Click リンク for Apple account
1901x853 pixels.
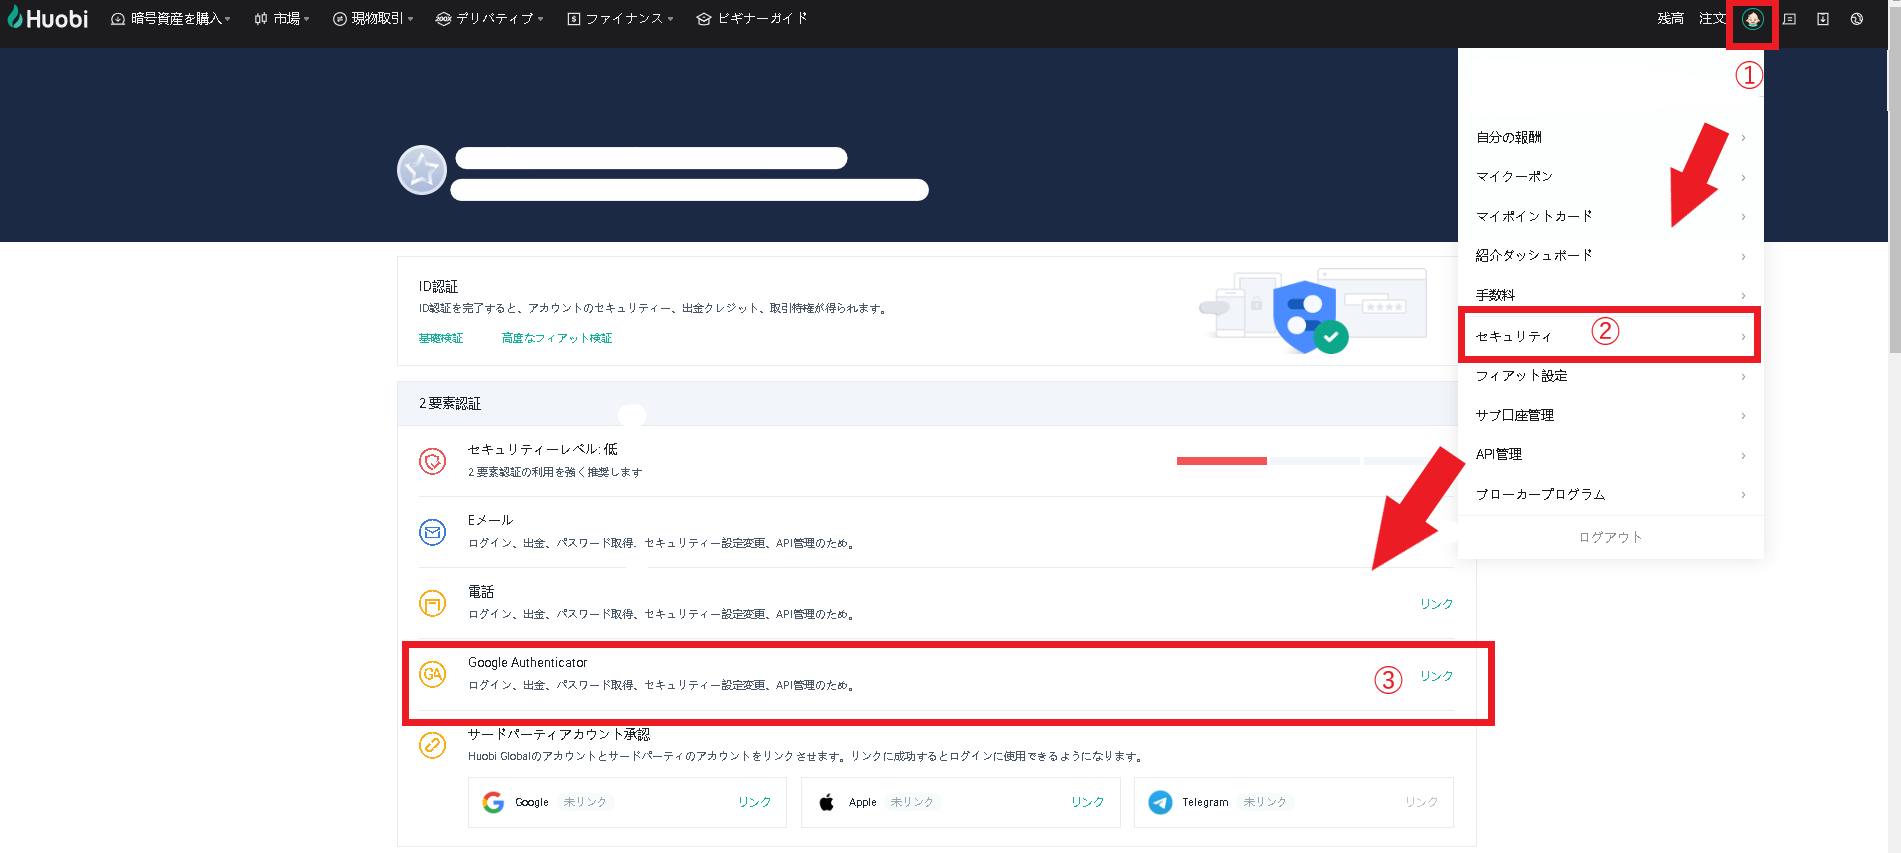click(x=1088, y=802)
